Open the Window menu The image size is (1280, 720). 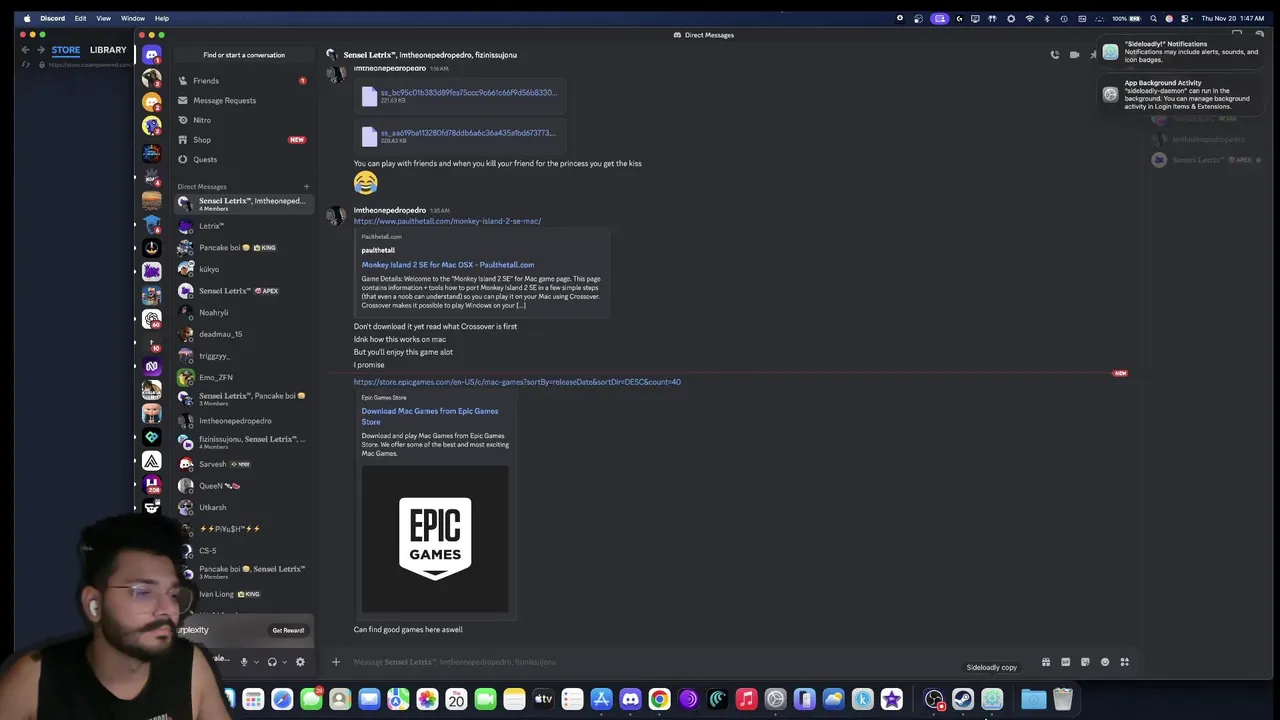pos(133,18)
